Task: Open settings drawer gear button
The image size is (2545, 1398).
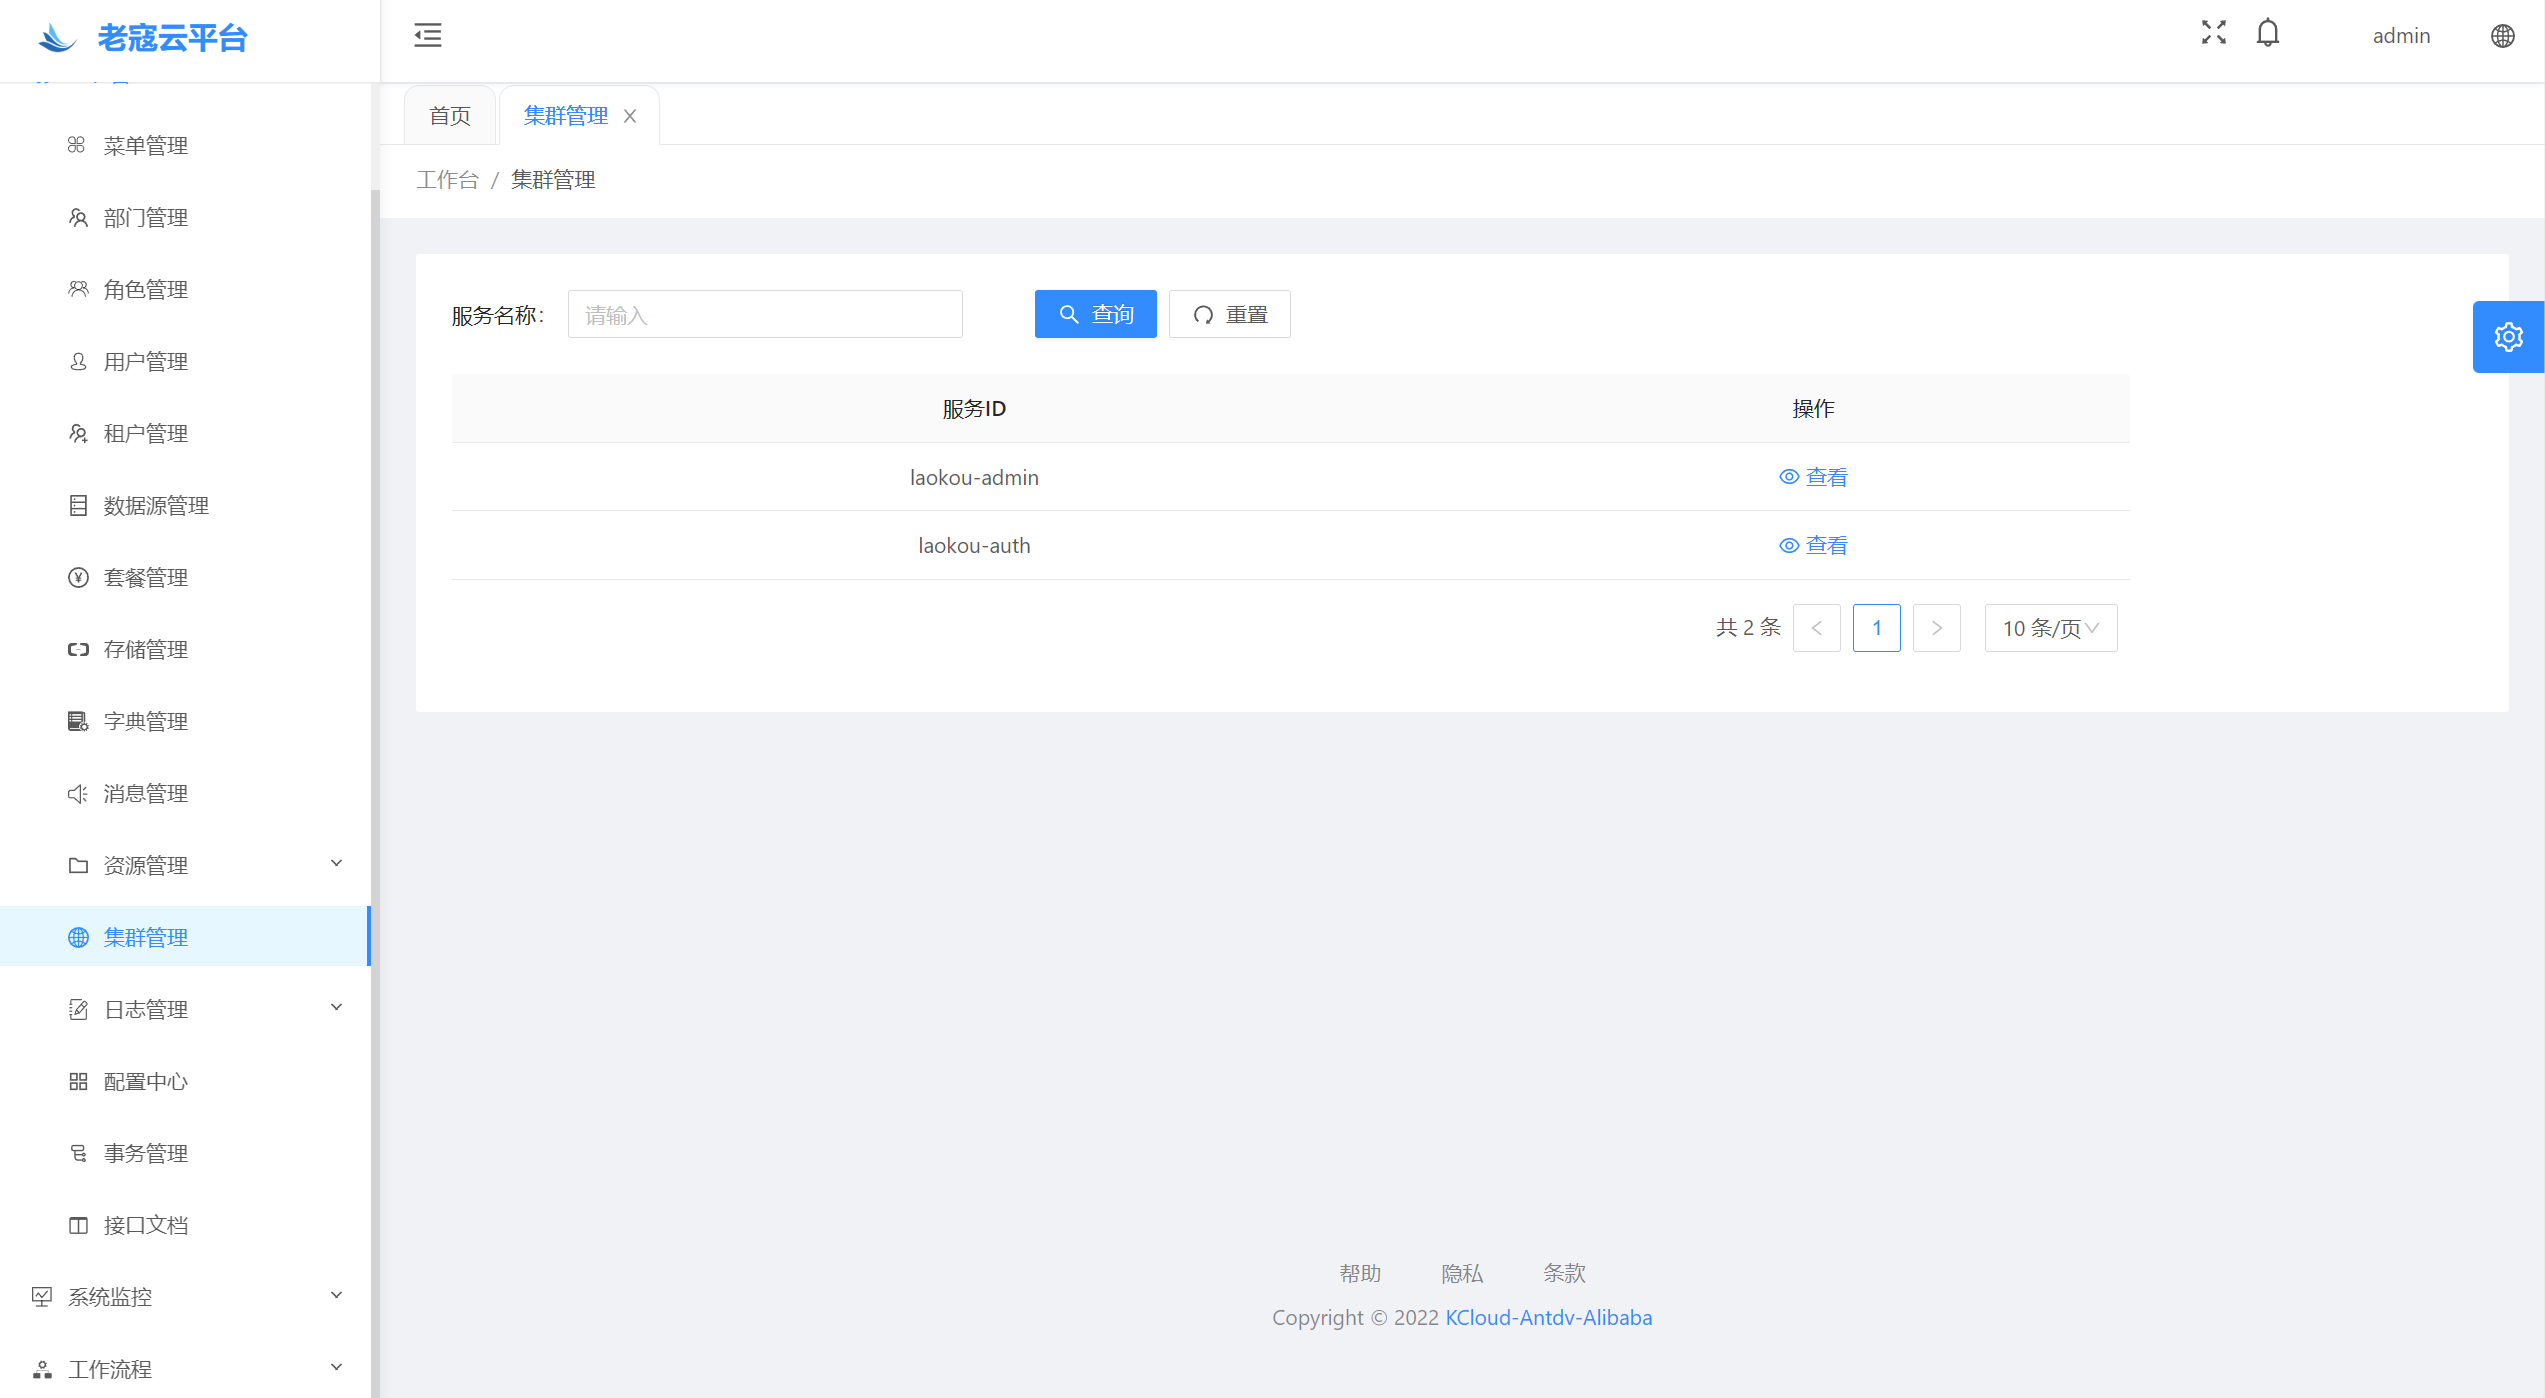Action: [x=2507, y=337]
